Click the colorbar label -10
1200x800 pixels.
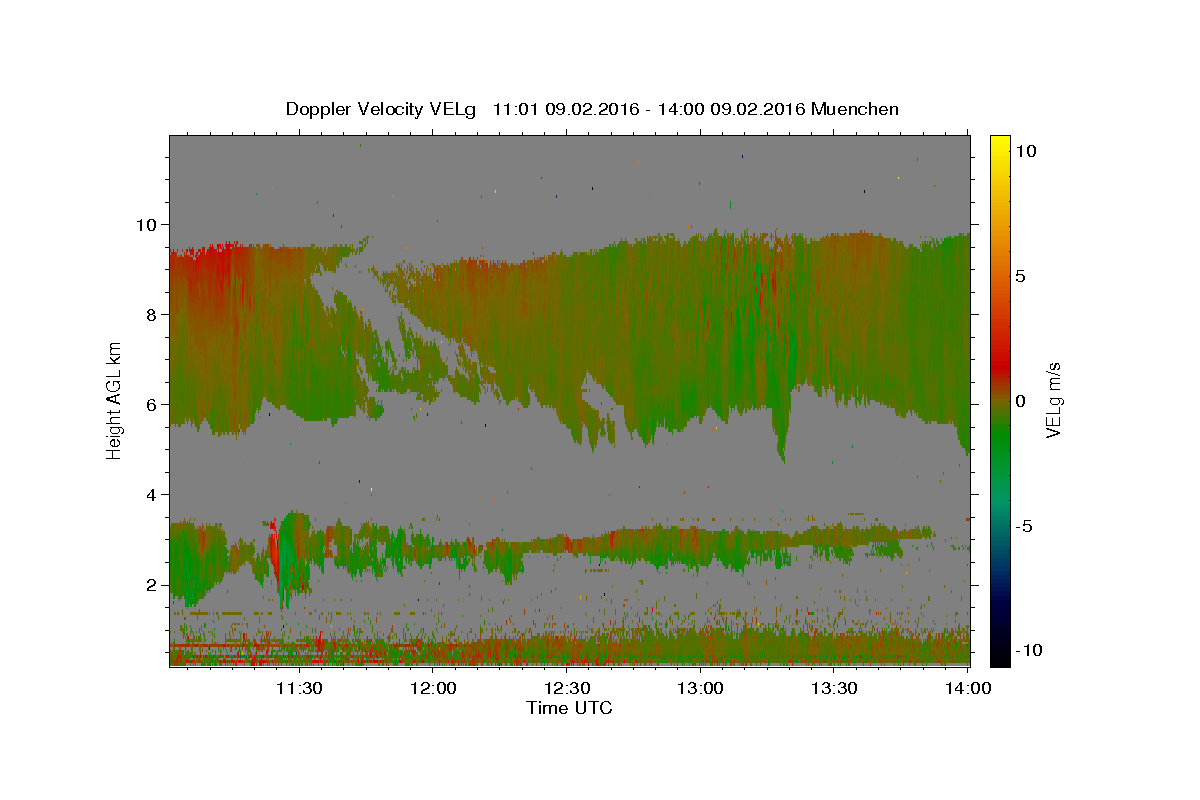pyautogui.click(x=1031, y=650)
